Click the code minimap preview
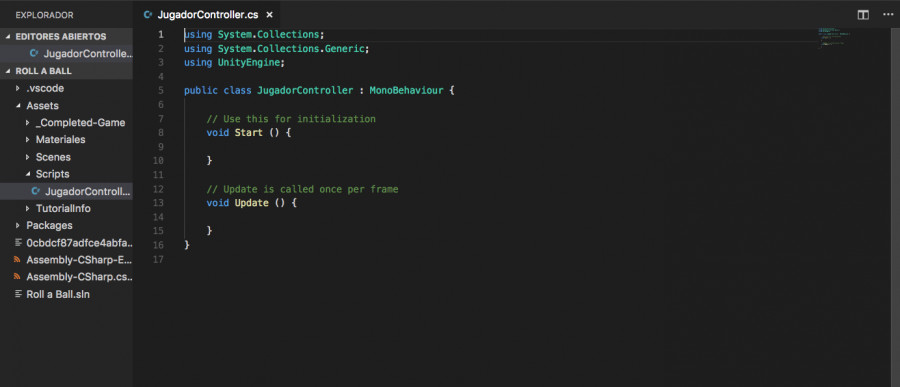Screen dimensions: 900x387 point(833,37)
